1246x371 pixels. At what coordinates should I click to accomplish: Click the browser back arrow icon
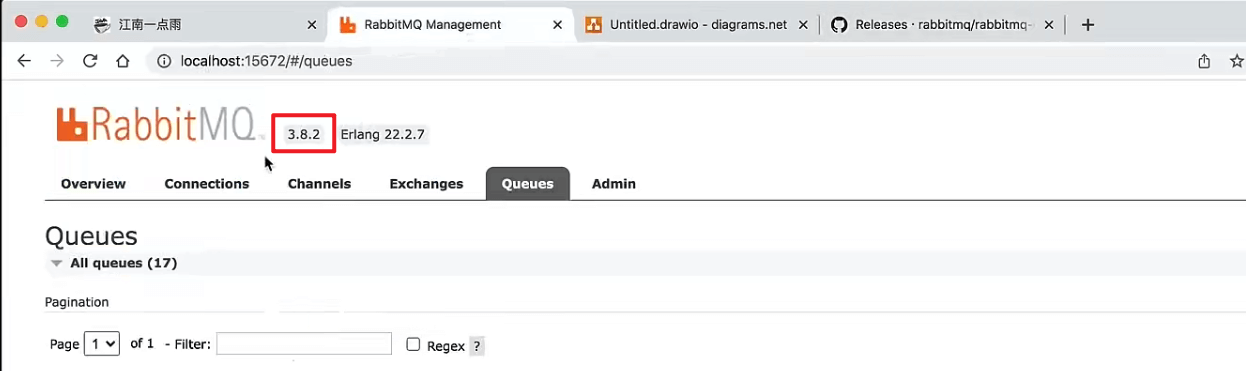[x=24, y=61]
